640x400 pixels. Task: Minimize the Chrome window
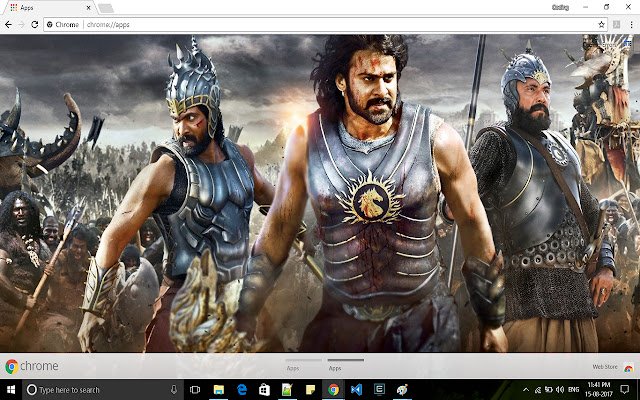pos(586,7)
